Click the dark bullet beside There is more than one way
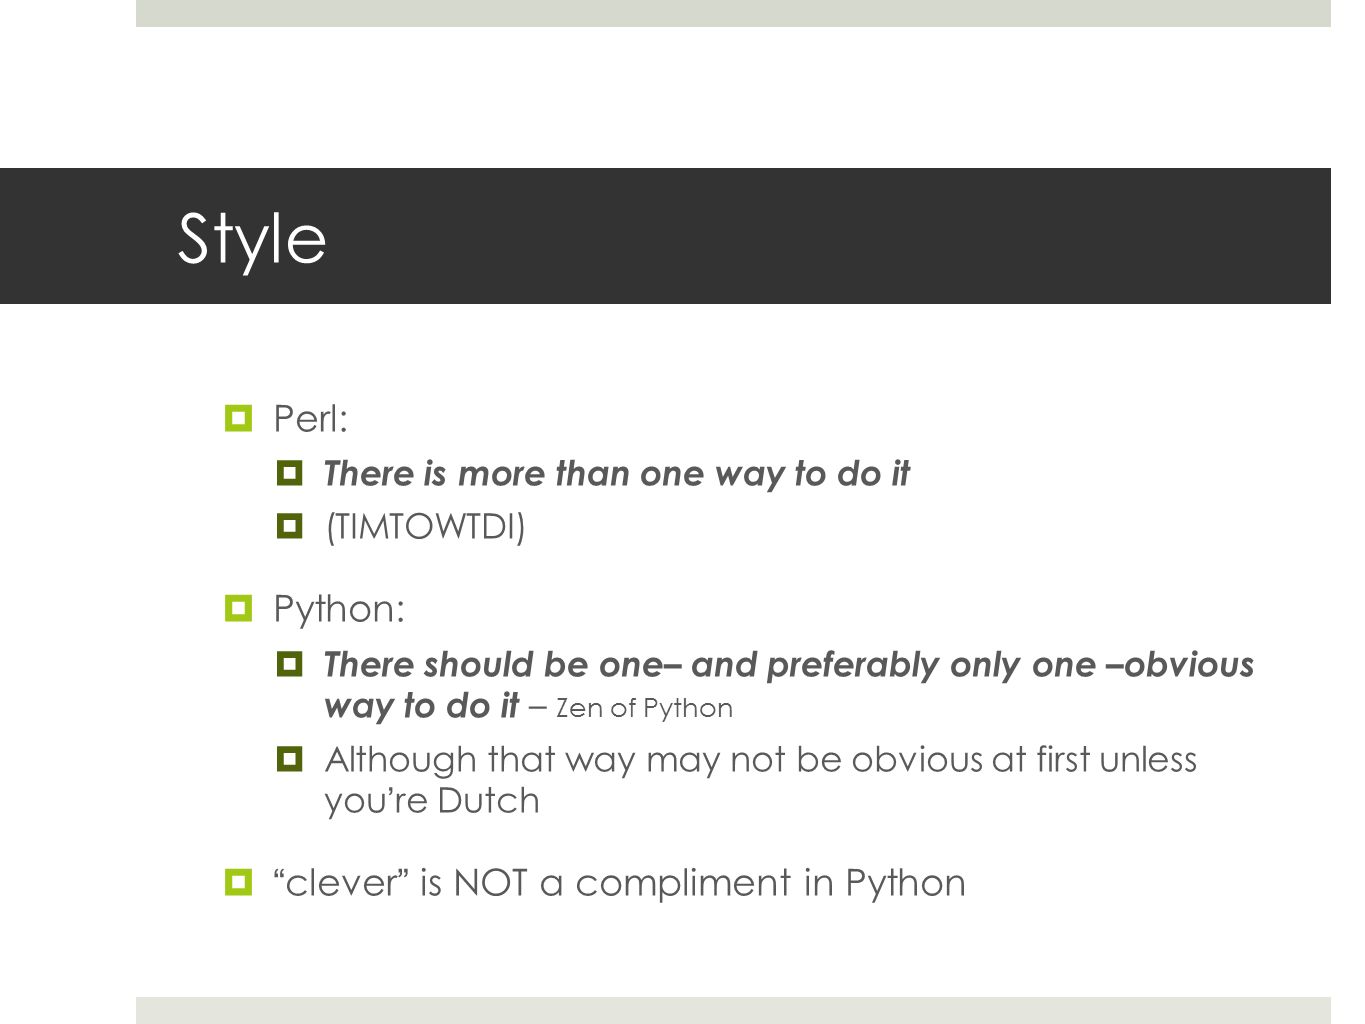Screen dimensions: 1365x1024 (x=290, y=473)
